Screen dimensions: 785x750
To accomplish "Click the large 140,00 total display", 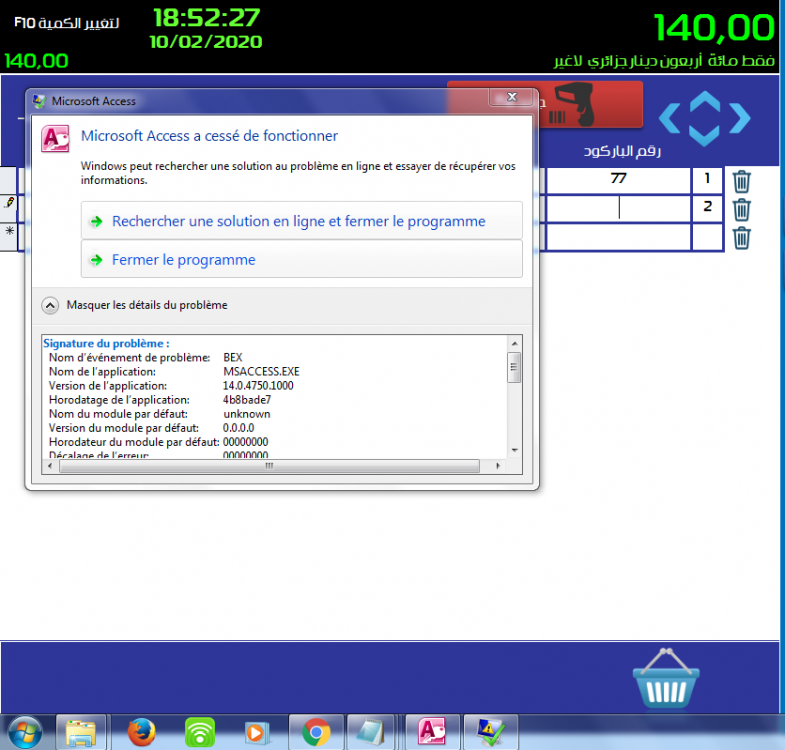I will [714, 28].
